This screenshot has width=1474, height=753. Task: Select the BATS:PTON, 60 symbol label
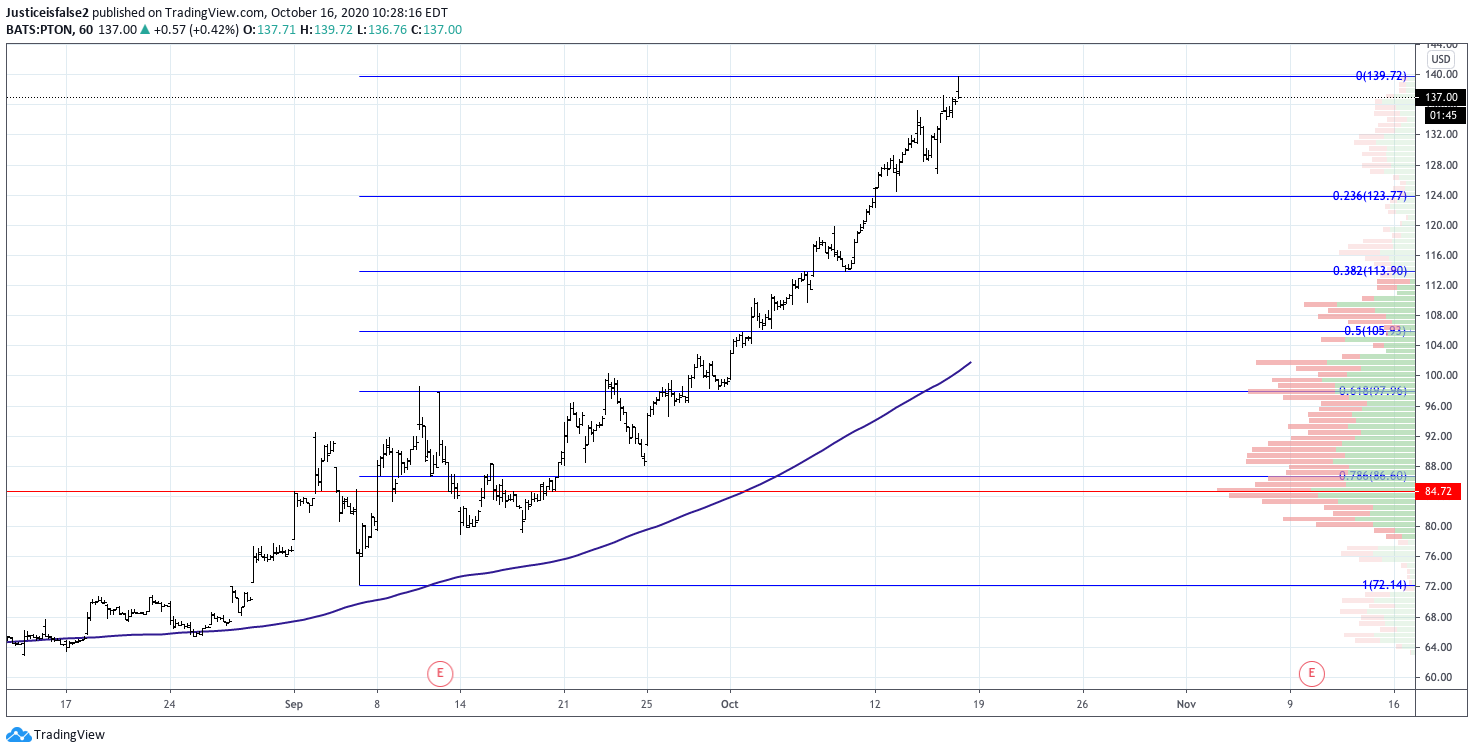[x=50, y=30]
